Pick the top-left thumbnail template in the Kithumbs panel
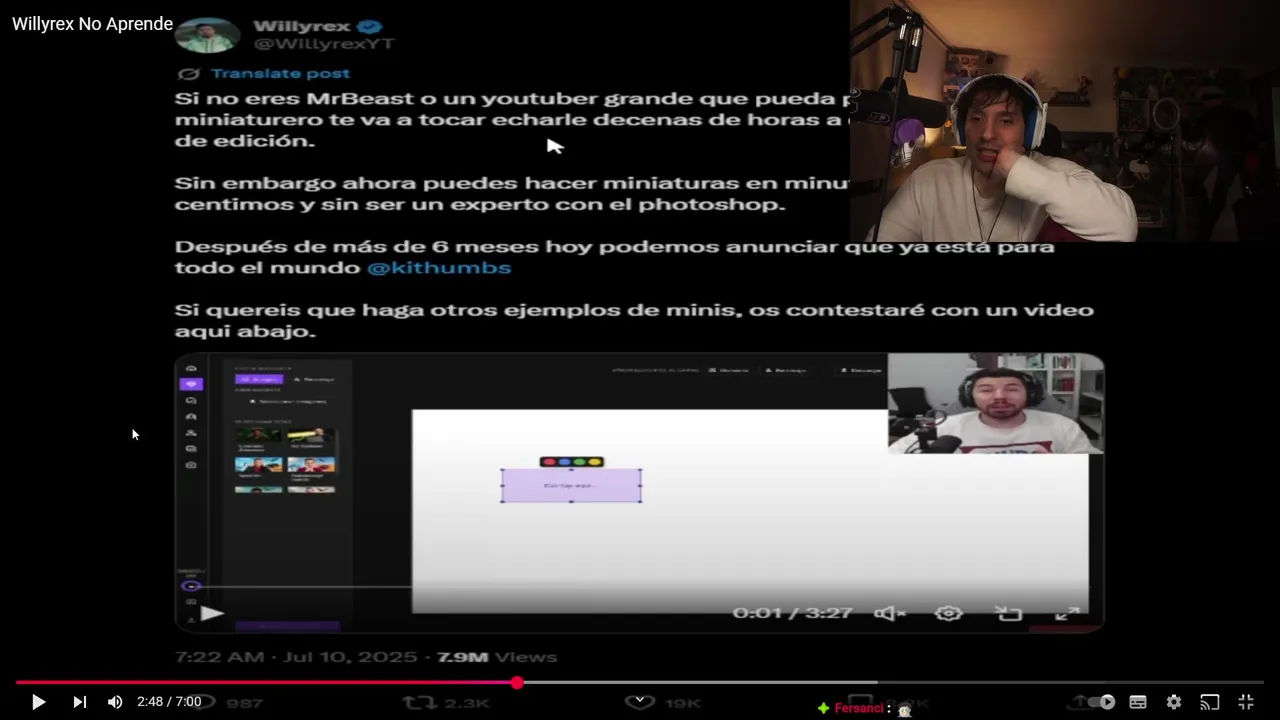Screen dimensions: 1280x720 tap(258, 437)
